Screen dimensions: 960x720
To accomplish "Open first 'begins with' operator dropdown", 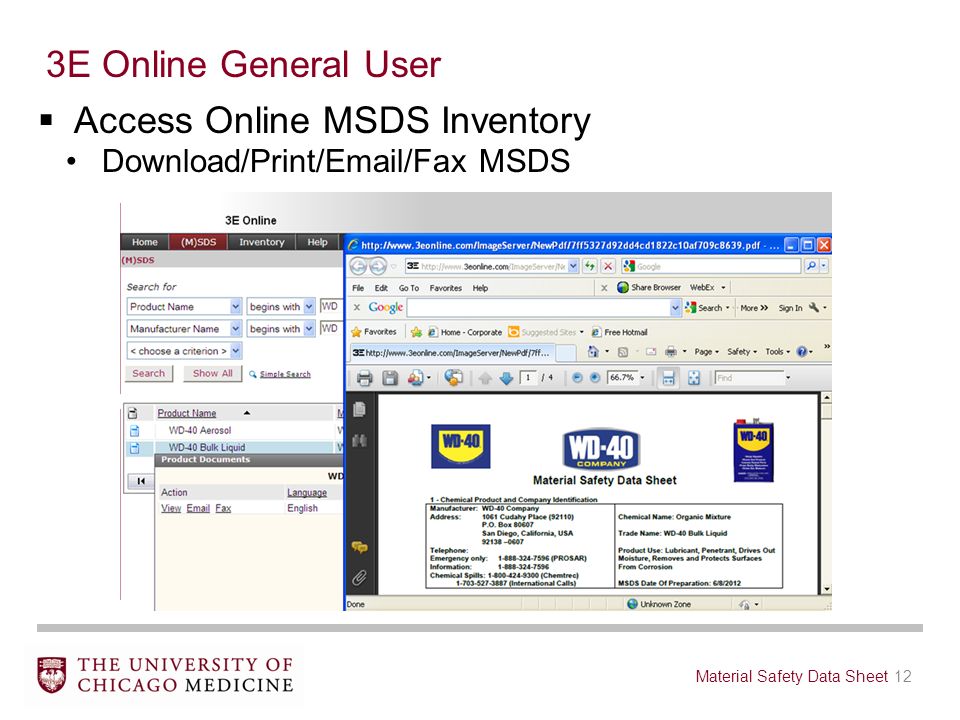I will (309, 307).
